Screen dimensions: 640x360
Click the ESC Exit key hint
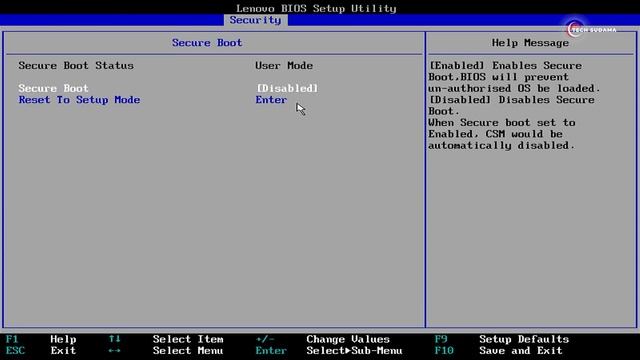click(x=41, y=351)
